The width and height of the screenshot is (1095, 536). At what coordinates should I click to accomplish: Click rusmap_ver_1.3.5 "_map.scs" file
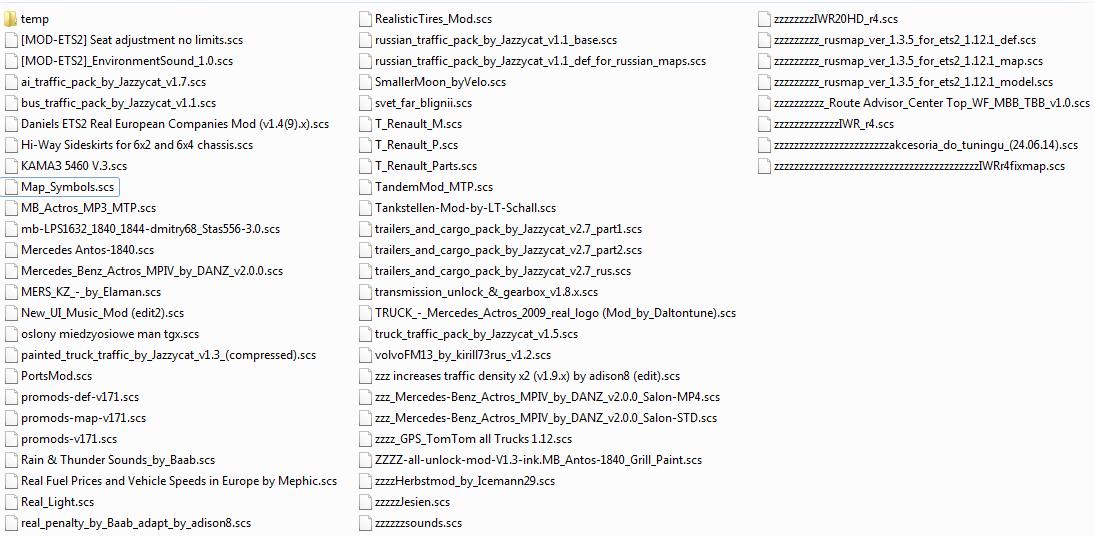[909, 61]
